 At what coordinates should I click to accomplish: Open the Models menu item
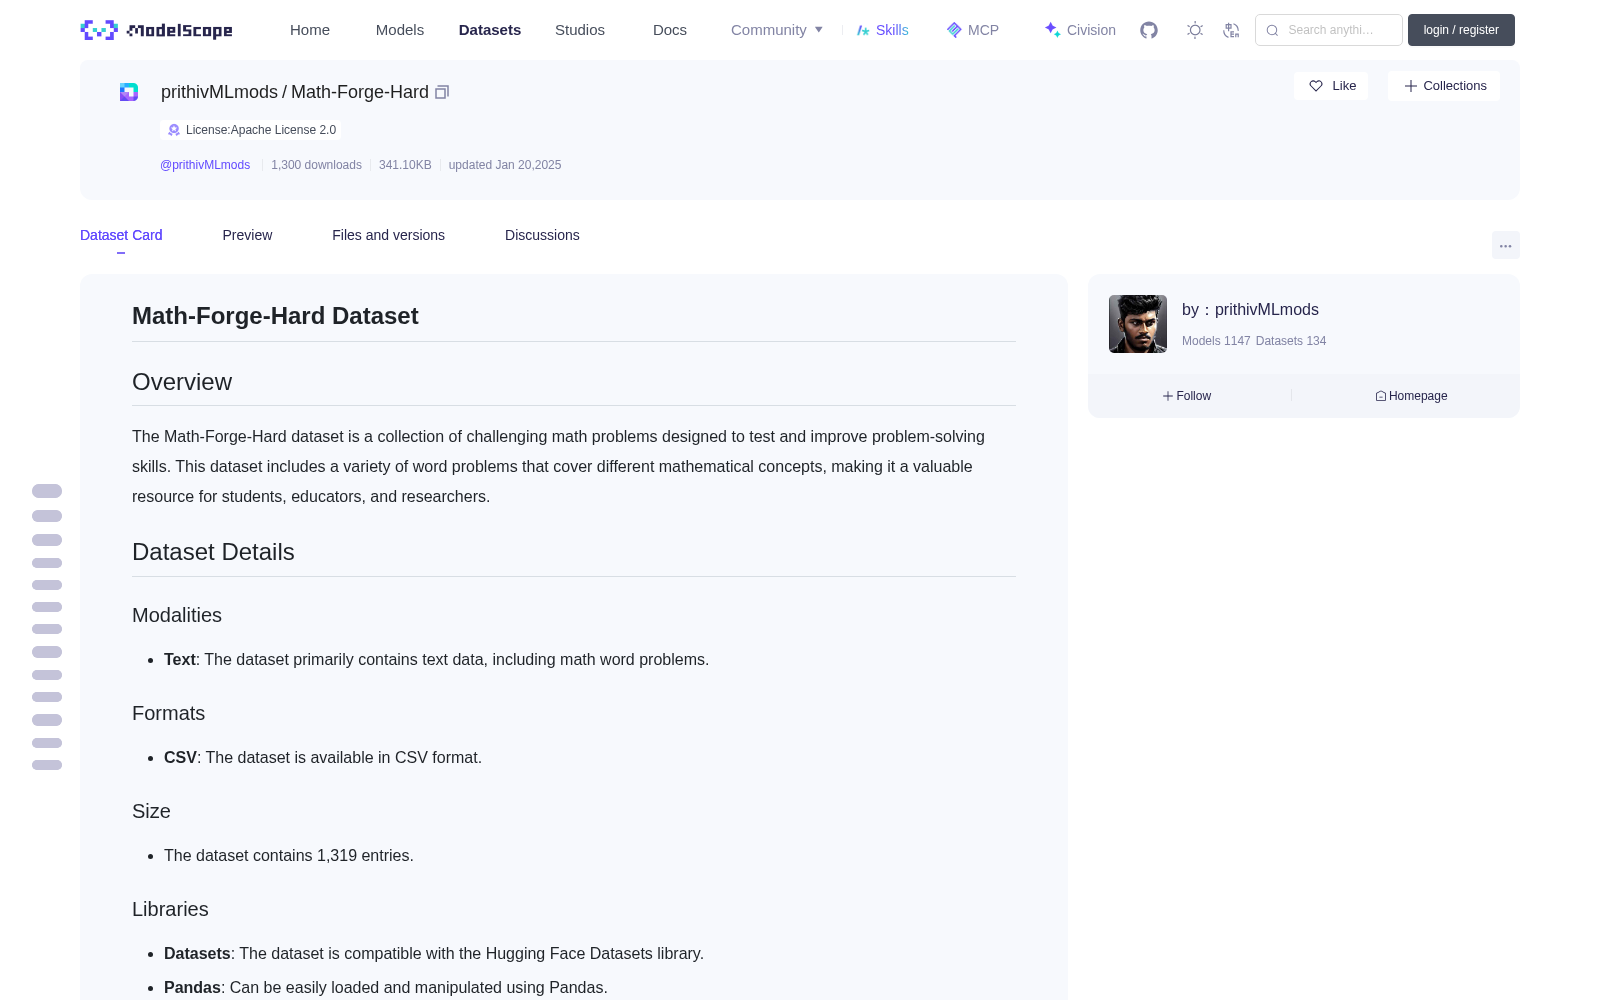[x=400, y=30]
